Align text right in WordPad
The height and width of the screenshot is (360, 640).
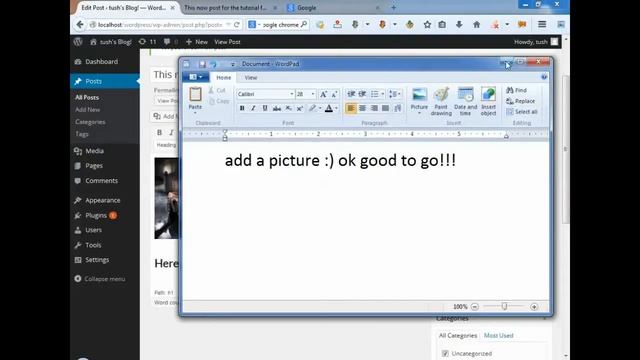pyautogui.click(x=374, y=108)
